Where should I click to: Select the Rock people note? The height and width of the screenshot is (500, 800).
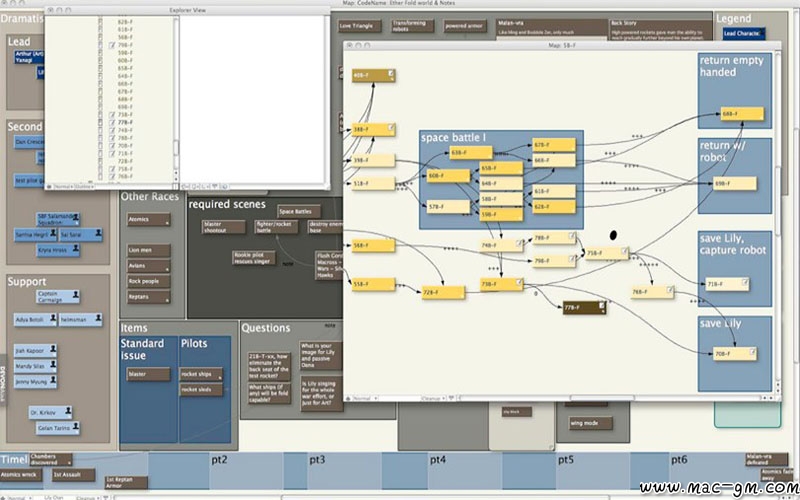pyautogui.click(x=148, y=281)
